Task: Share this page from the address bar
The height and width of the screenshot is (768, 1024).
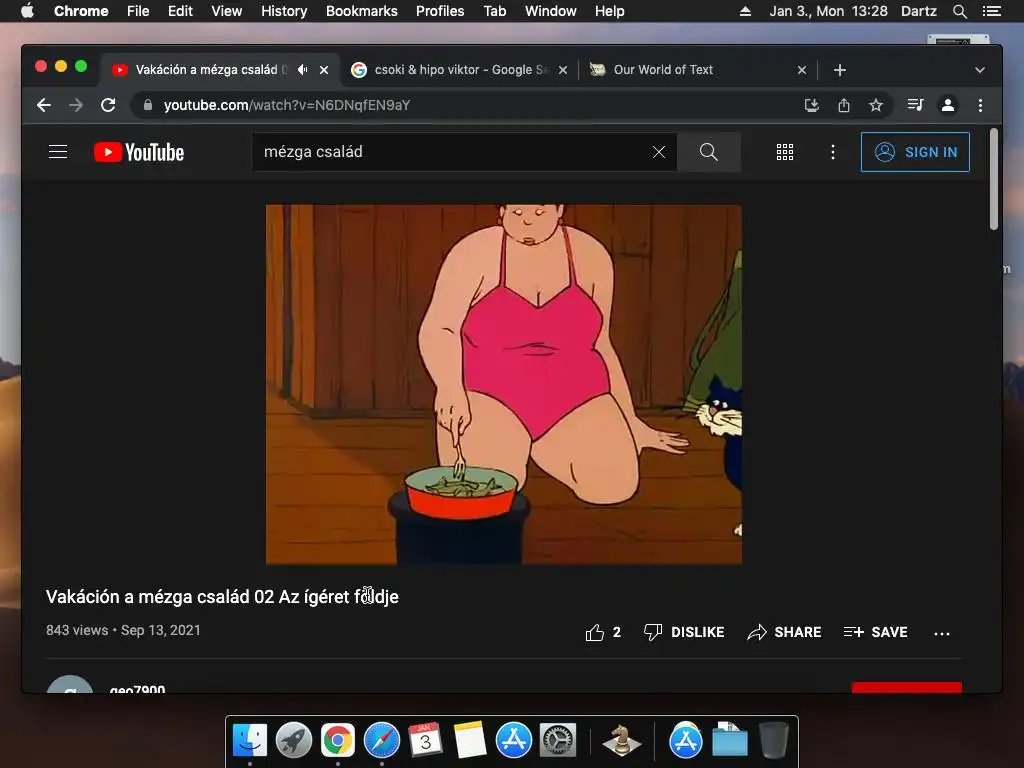Action: pos(844,105)
